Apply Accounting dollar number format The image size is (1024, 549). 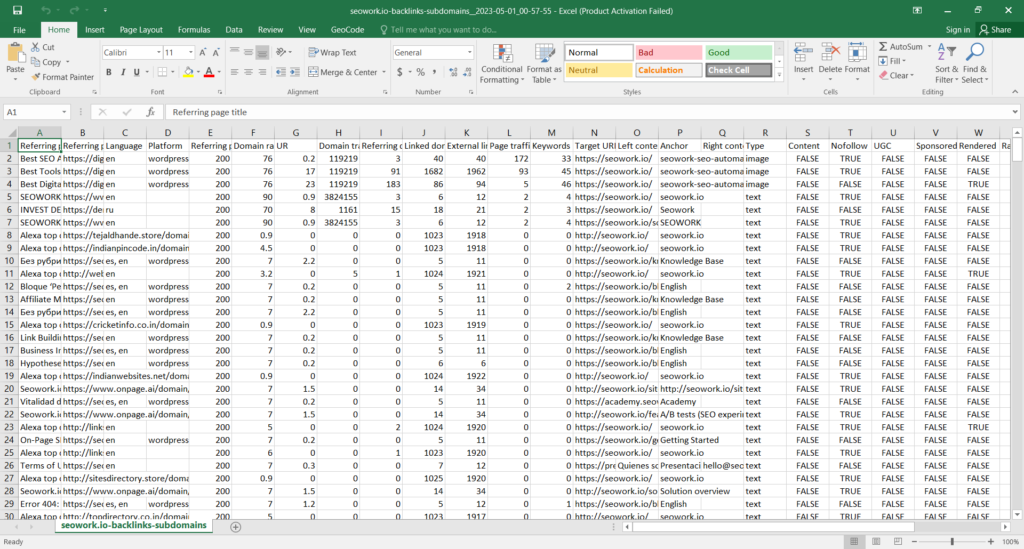click(x=400, y=72)
